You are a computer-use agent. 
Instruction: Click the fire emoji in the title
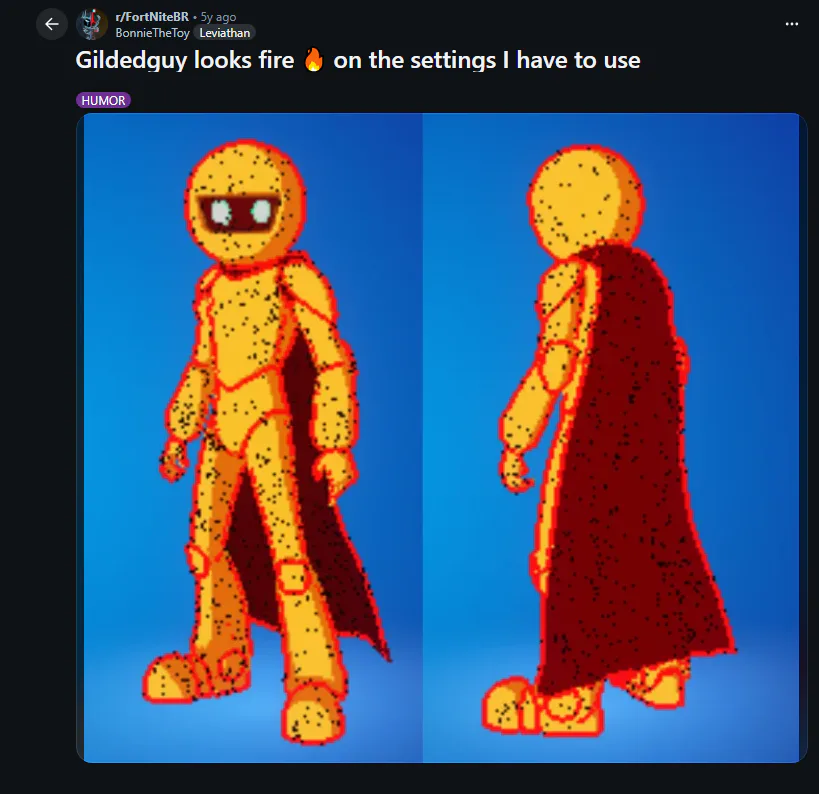point(313,61)
